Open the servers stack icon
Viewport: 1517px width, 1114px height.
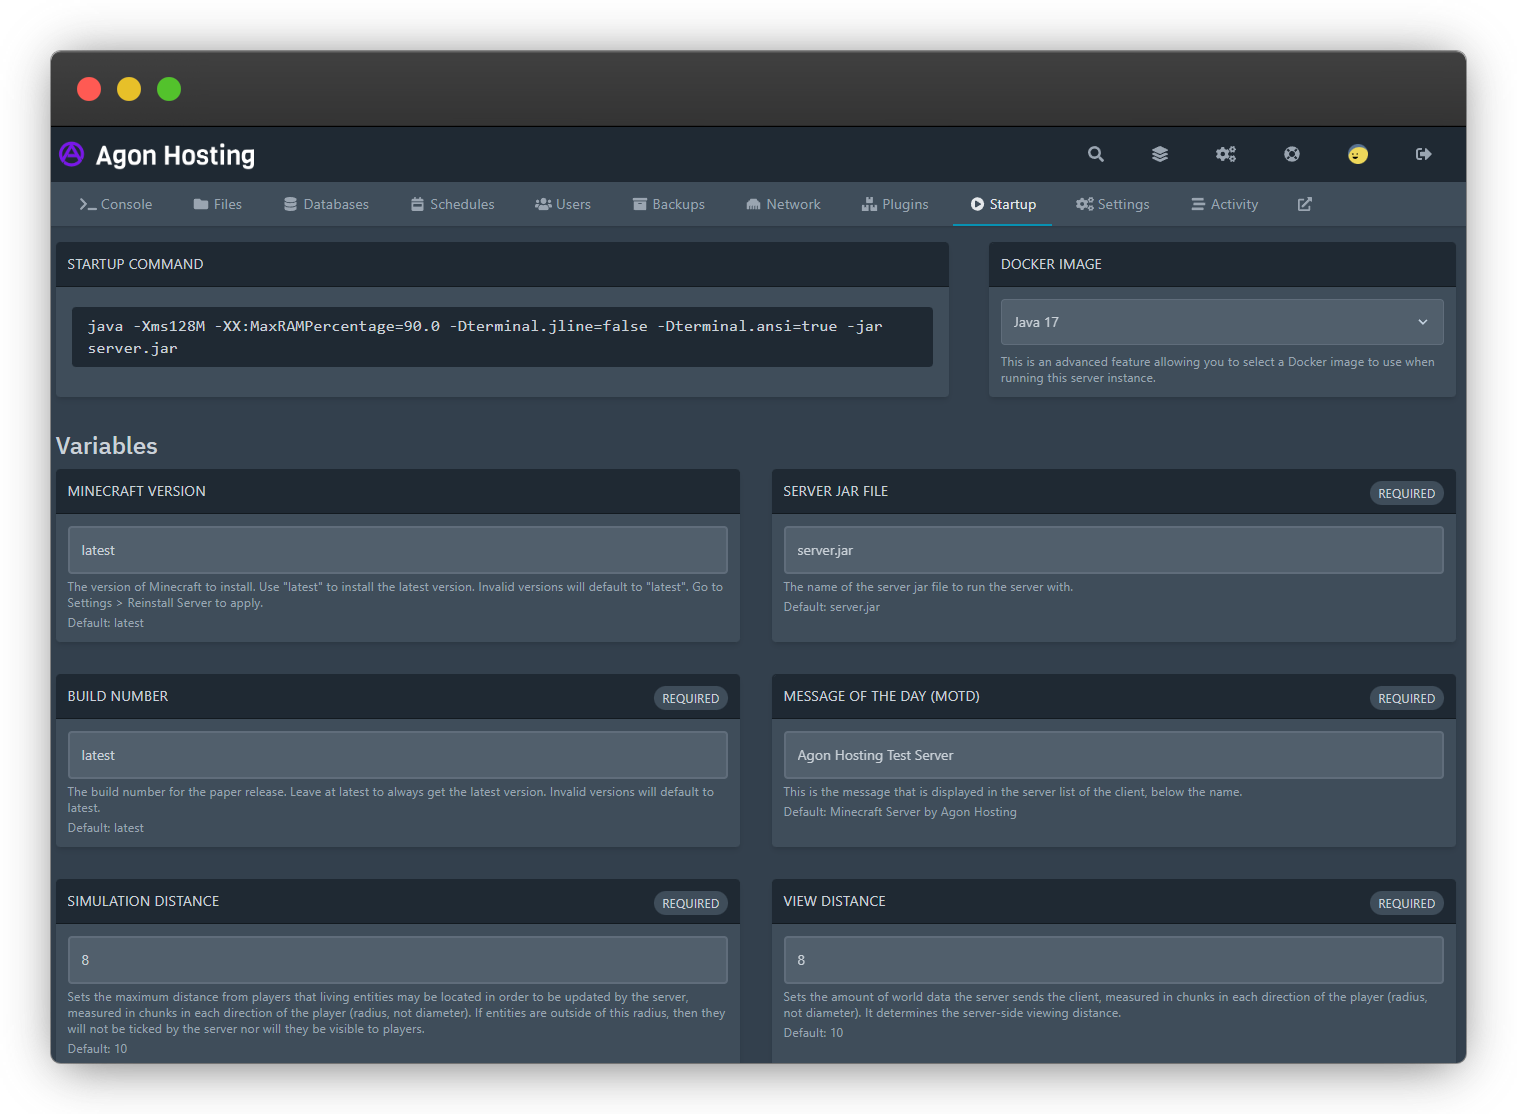coord(1160,154)
